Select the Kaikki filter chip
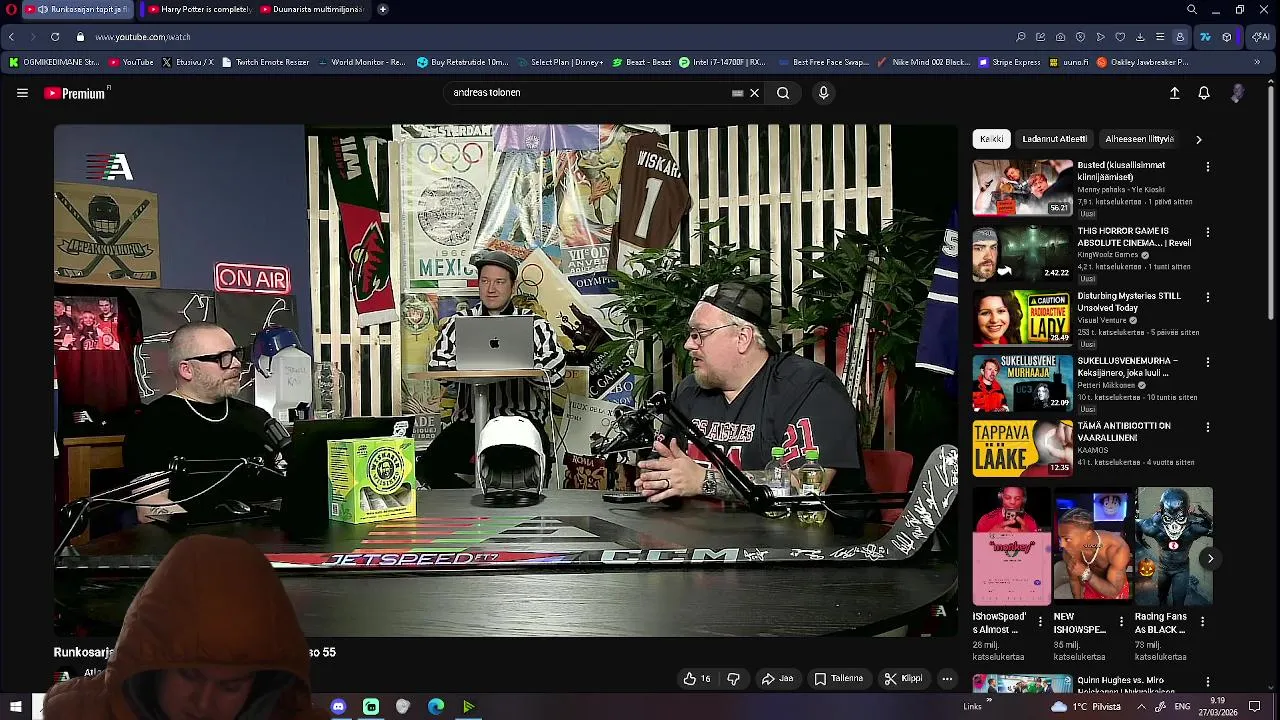Image resolution: width=1280 pixels, height=720 pixels. [992, 139]
